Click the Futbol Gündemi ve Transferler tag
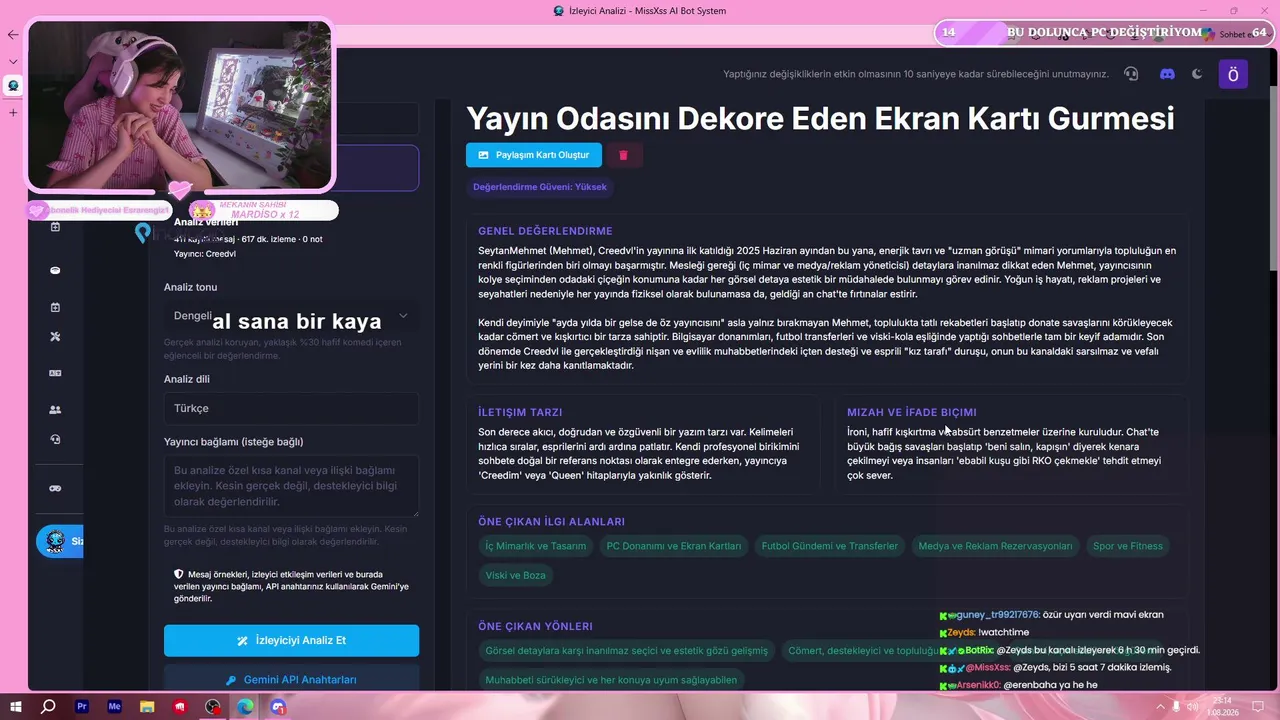Image resolution: width=1280 pixels, height=720 pixels. click(x=830, y=546)
